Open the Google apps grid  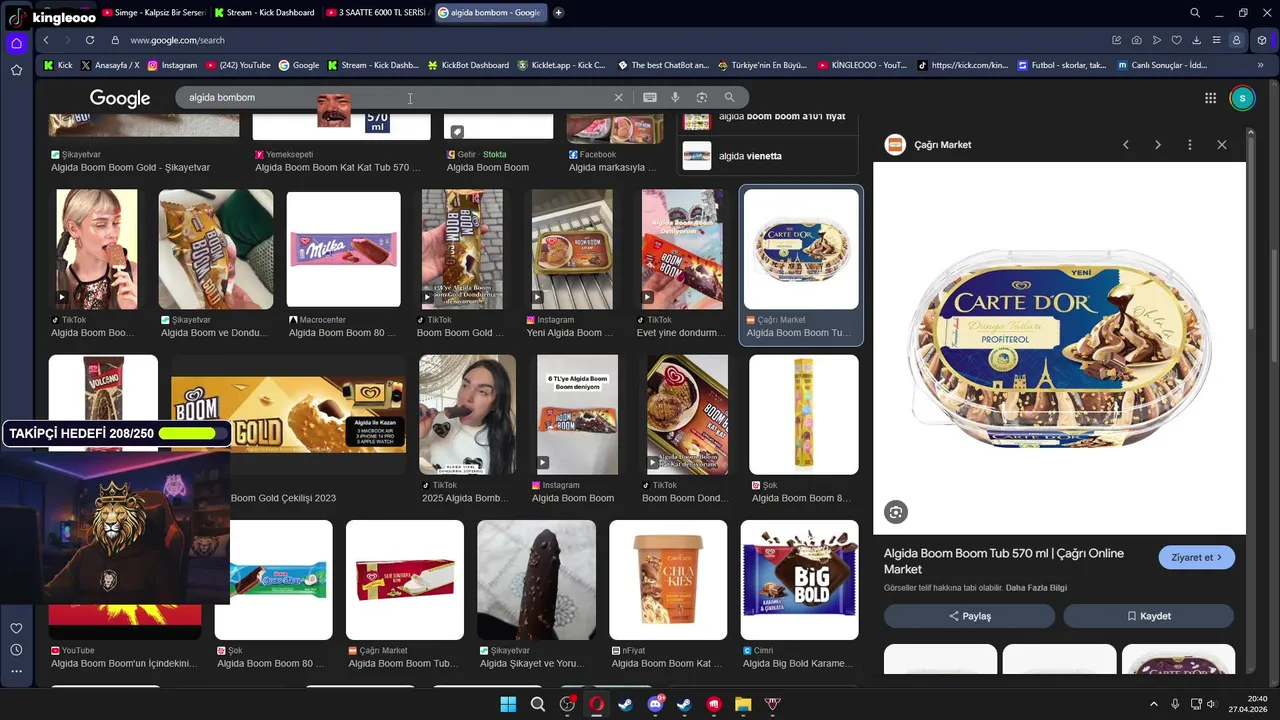[1210, 98]
